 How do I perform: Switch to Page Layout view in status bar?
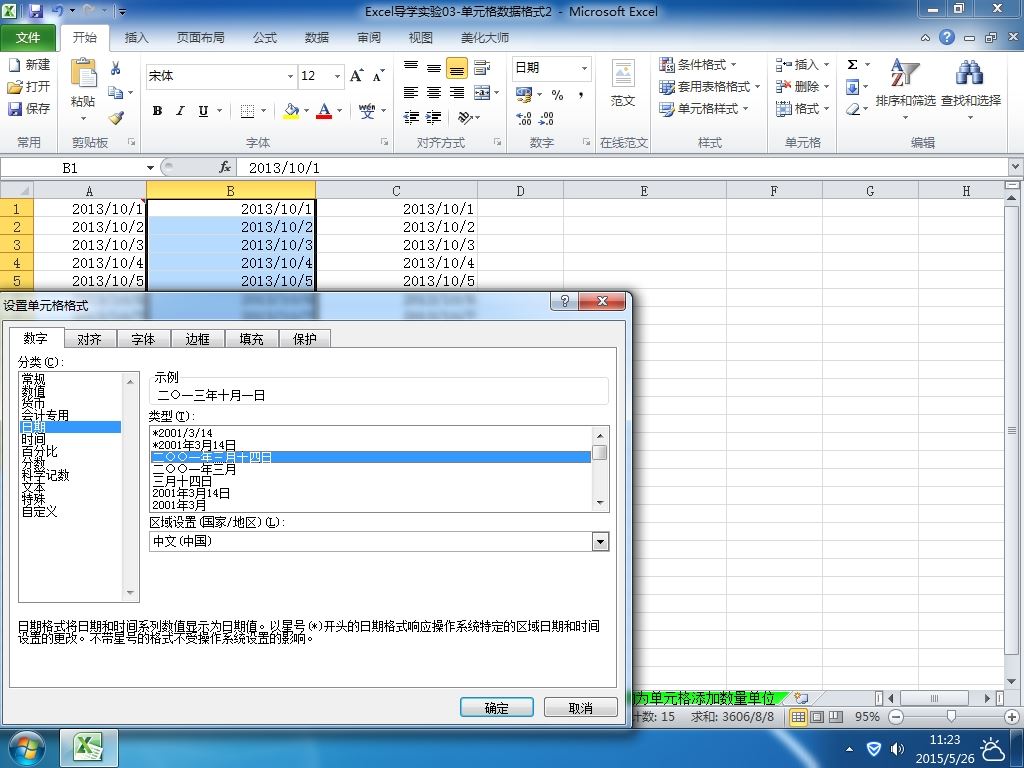pos(817,716)
